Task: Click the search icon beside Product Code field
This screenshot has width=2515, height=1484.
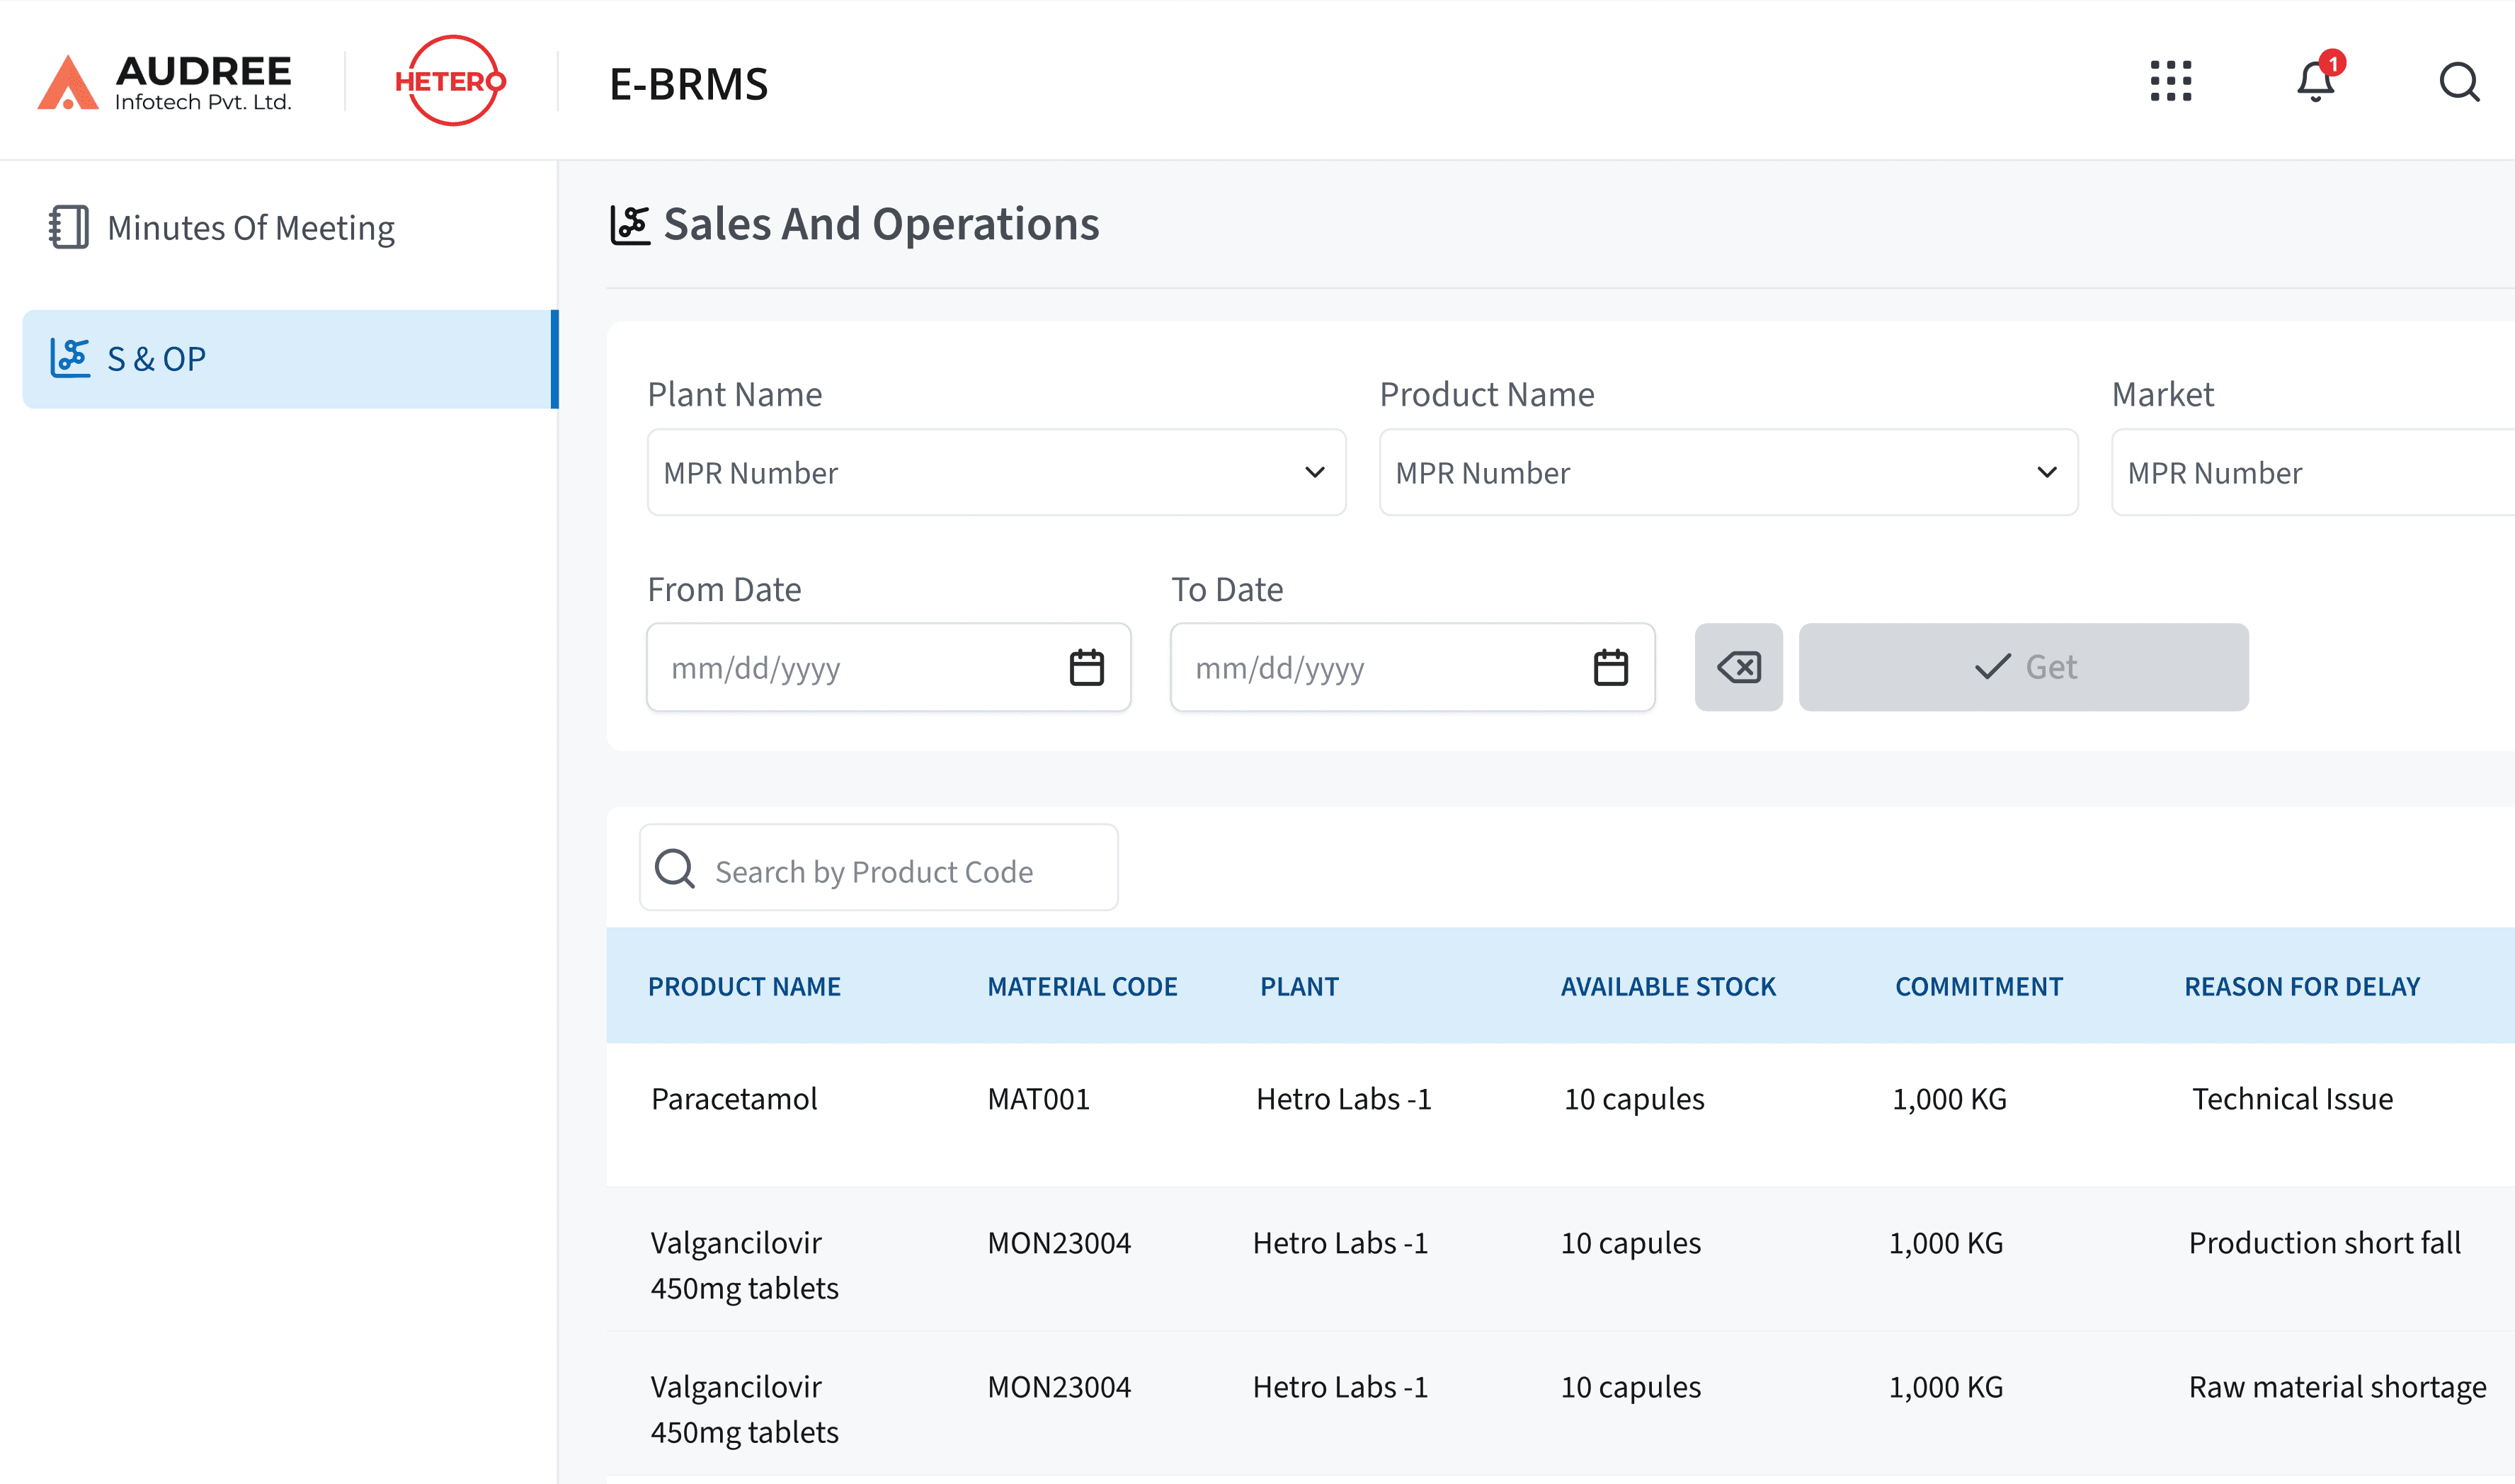Action: 676,868
